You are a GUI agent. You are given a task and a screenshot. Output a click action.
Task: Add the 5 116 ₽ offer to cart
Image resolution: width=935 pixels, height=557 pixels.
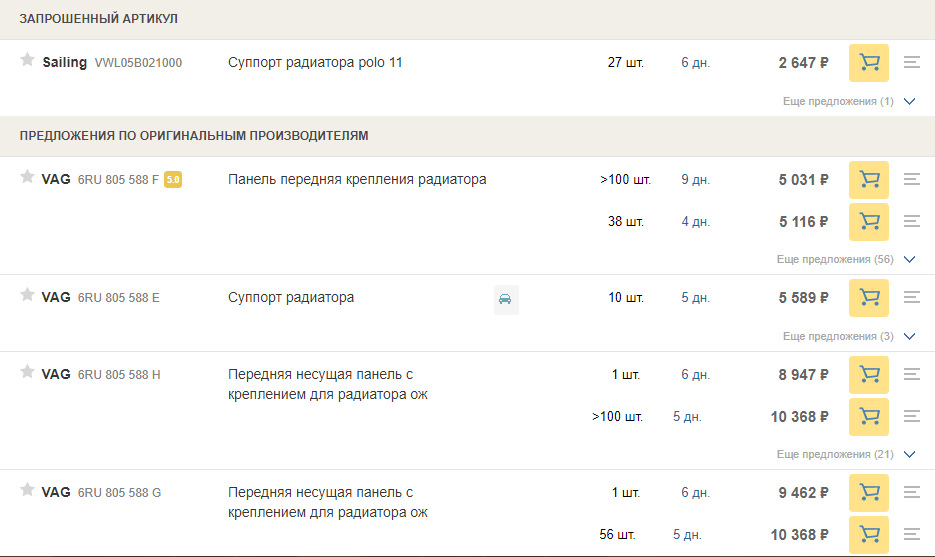869,222
